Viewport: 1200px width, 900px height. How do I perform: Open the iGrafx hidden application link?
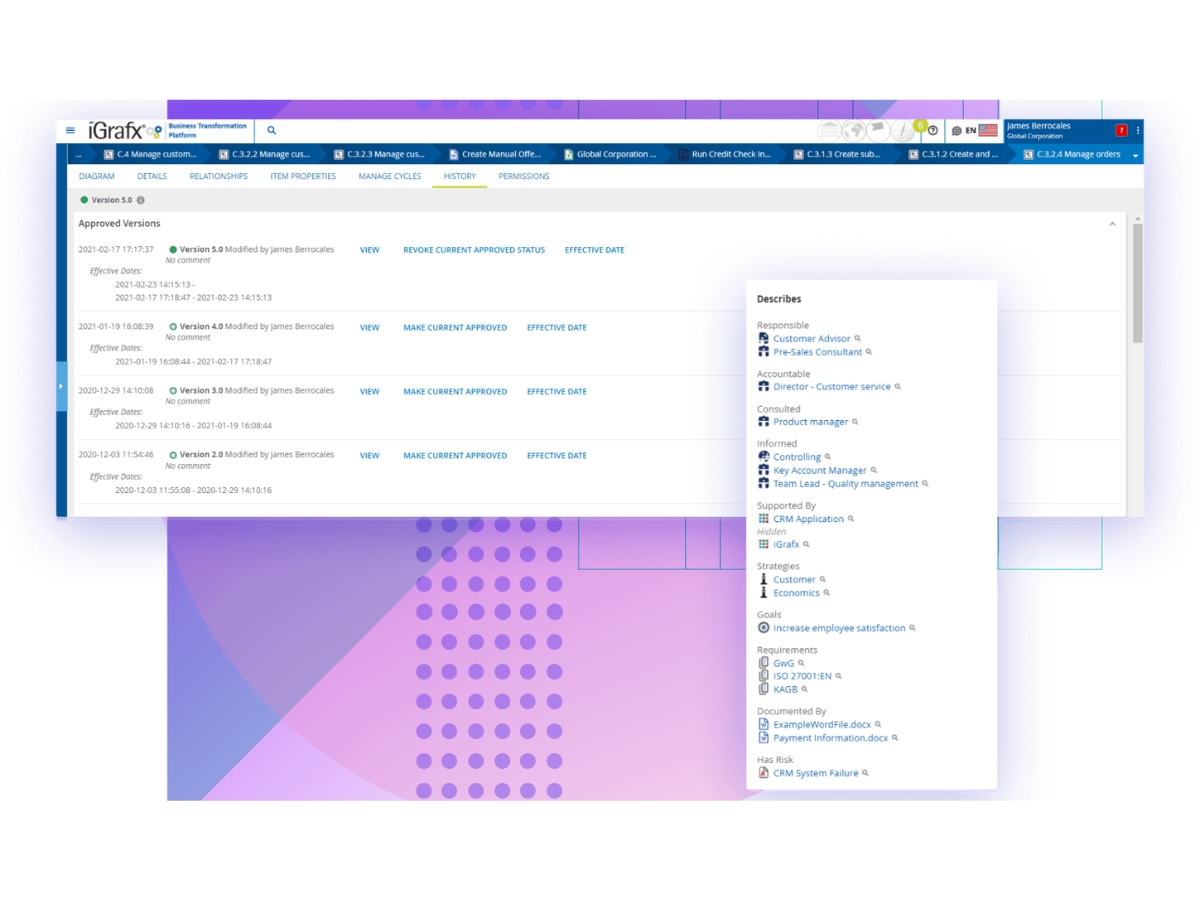coord(786,545)
